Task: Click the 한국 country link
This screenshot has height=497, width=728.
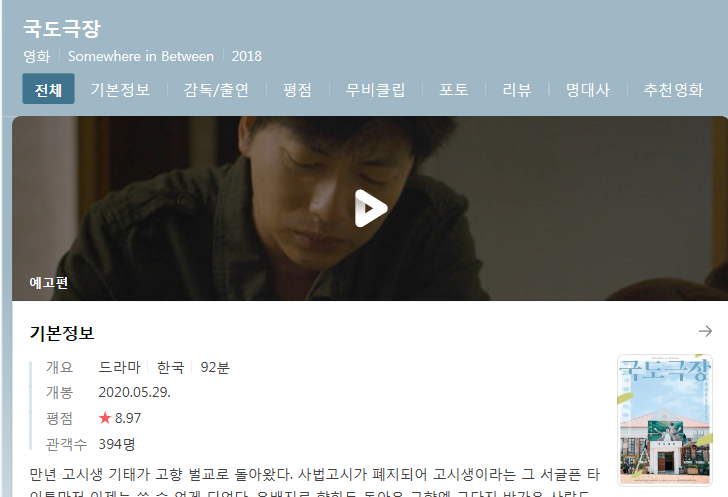Action: click(x=170, y=367)
